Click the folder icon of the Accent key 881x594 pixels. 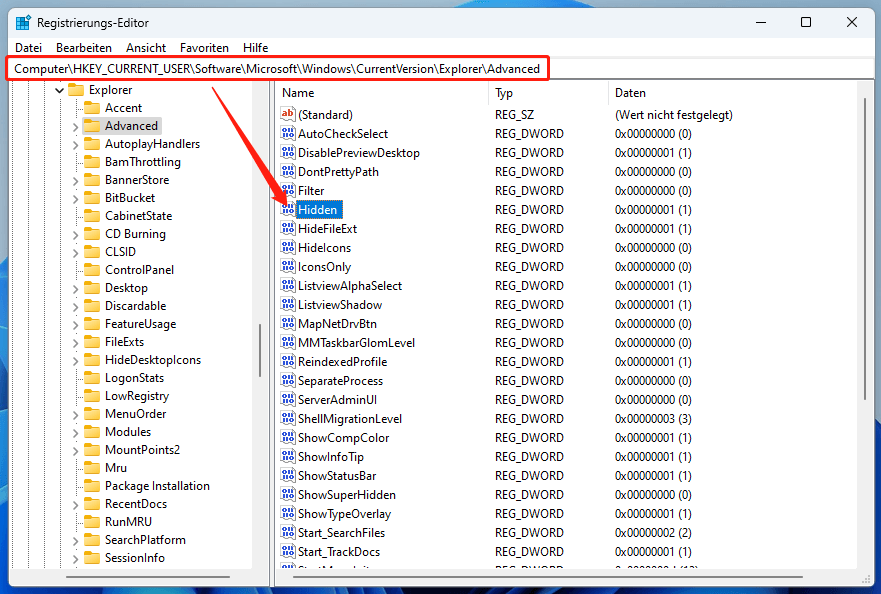(92, 108)
